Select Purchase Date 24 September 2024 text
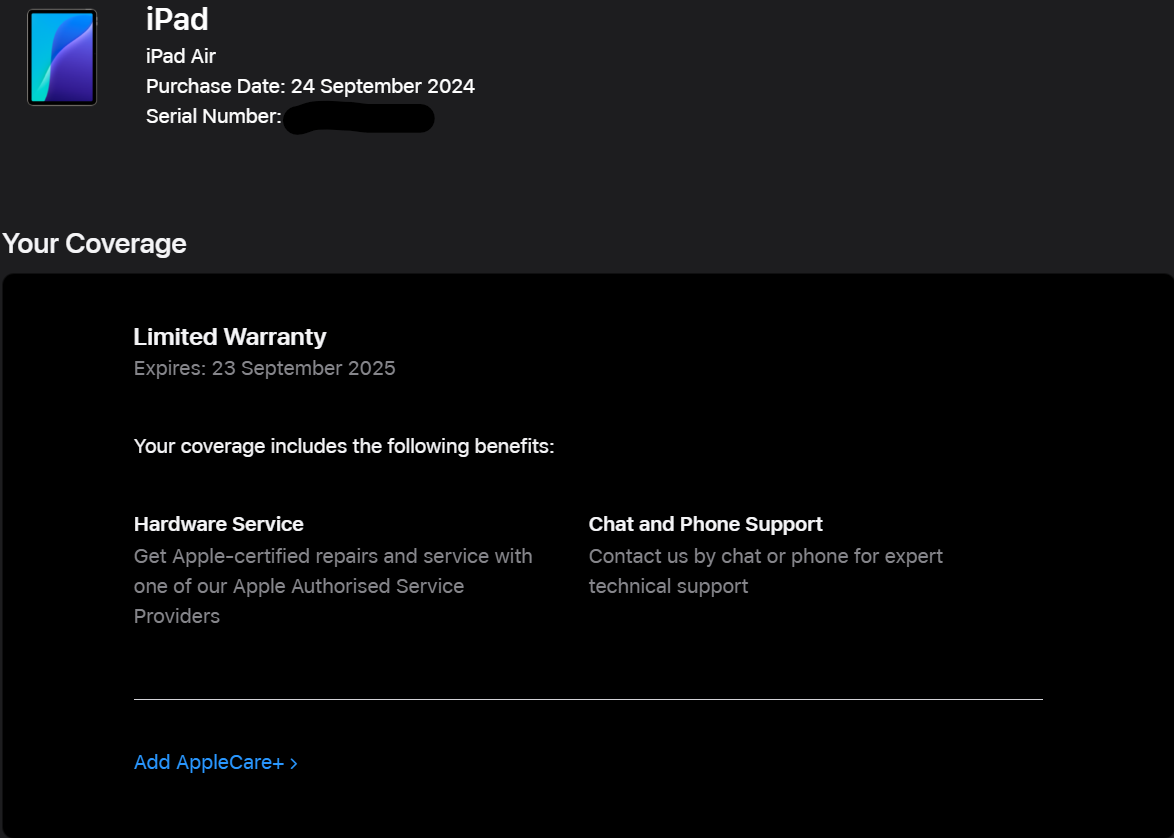The height and width of the screenshot is (838, 1174). point(310,86)
